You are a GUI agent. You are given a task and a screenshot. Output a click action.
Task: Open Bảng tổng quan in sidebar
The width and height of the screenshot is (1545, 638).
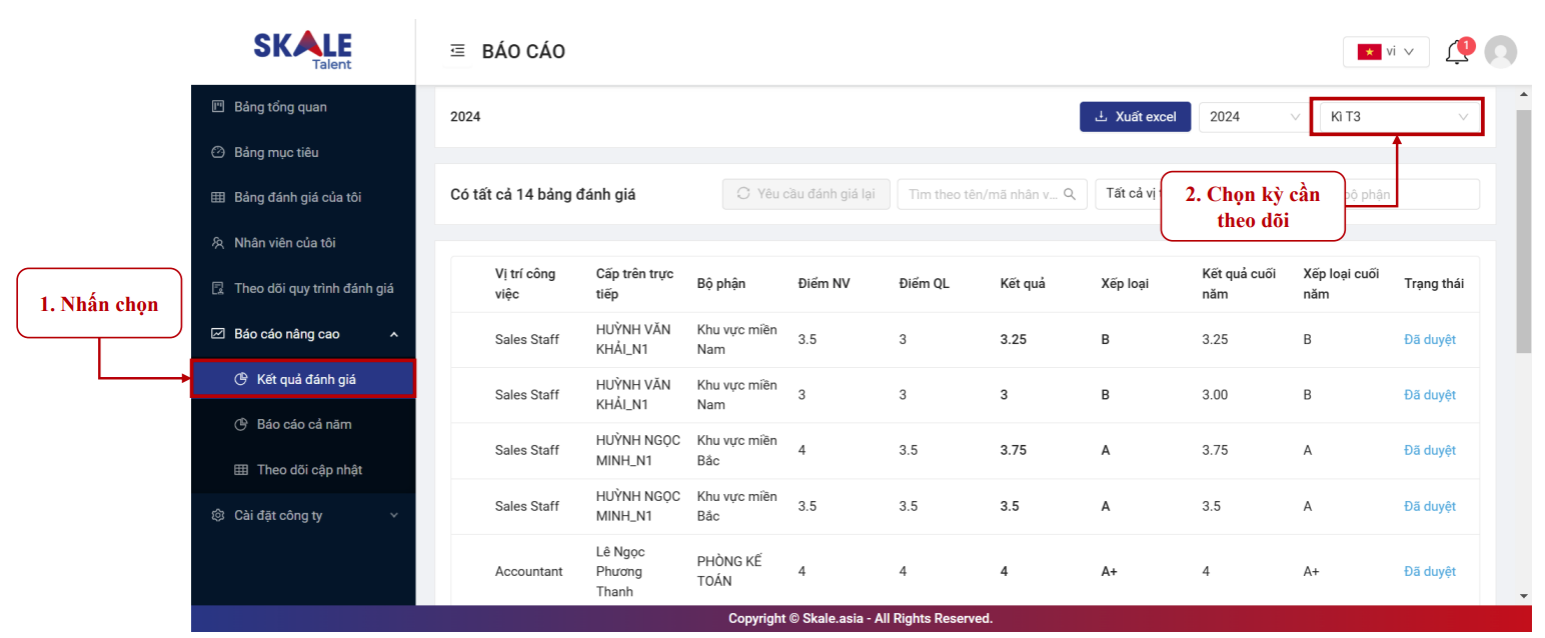280,107
